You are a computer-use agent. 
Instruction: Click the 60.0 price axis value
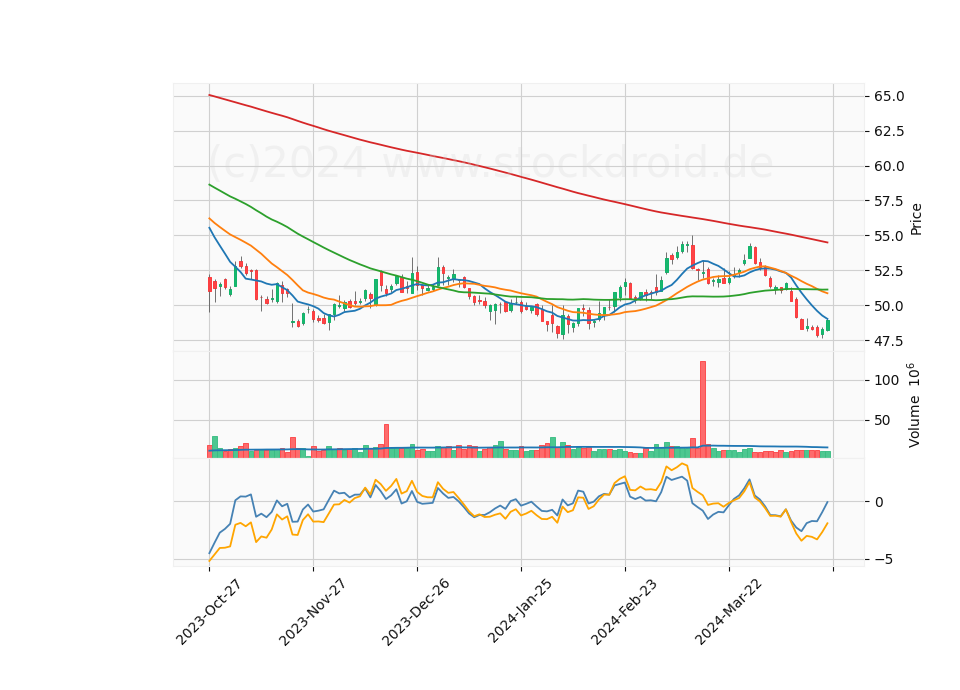click(889, 167)
